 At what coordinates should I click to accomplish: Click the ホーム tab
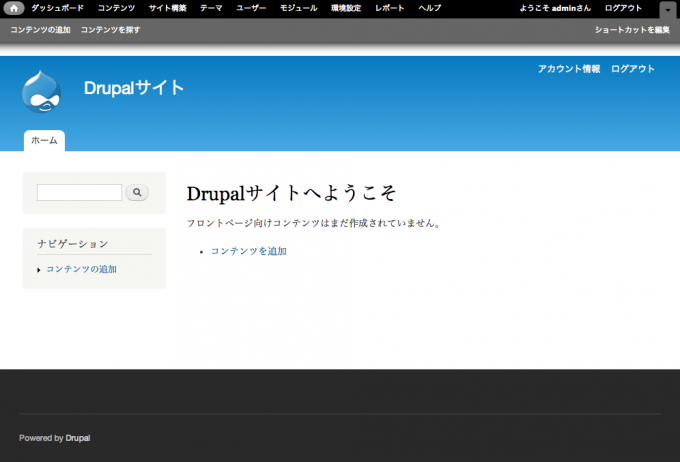click(x=44, y=141)
